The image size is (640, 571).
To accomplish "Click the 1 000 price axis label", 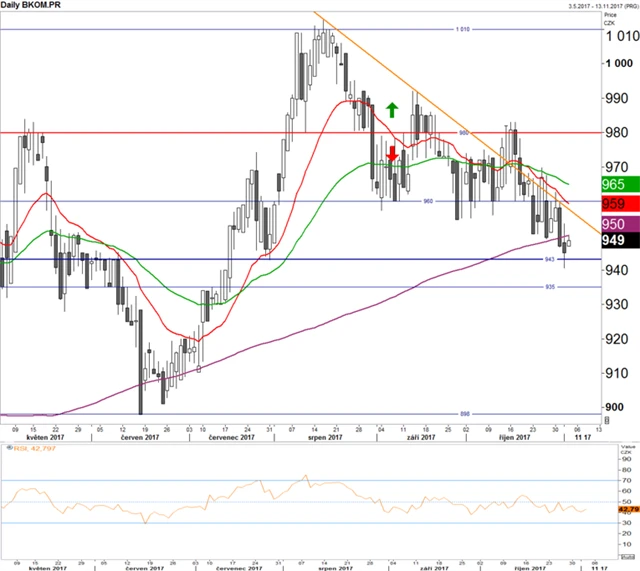I will [614, 65].
